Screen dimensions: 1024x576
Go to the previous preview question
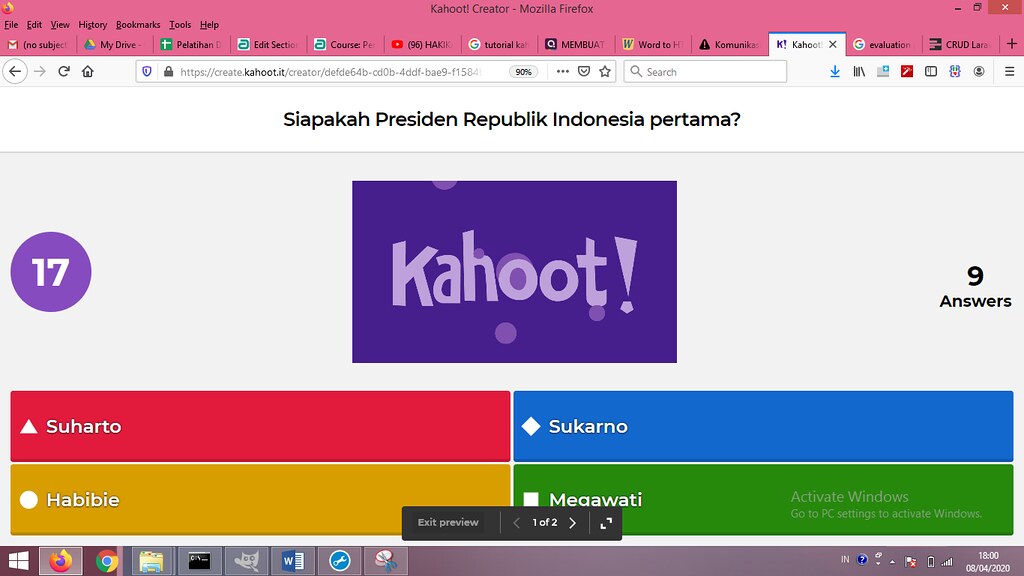pyautogui.click(x=516, y=522)
